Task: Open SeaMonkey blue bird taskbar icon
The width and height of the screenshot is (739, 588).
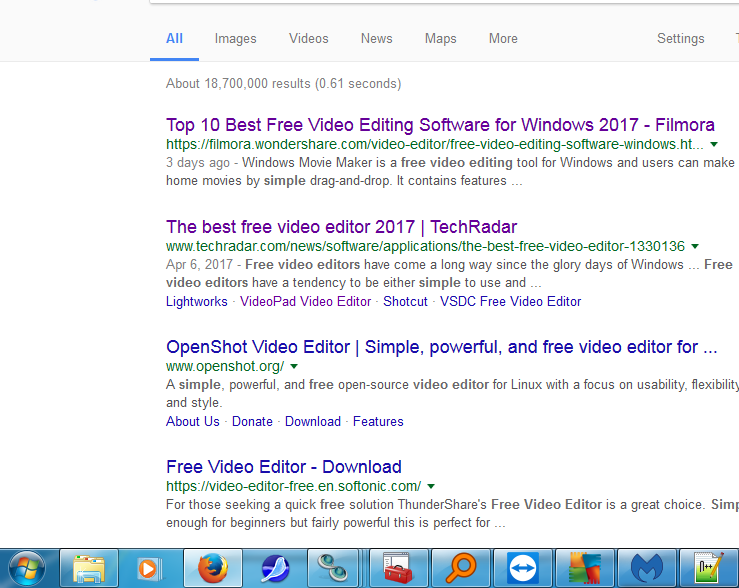Action: (275, 569)
